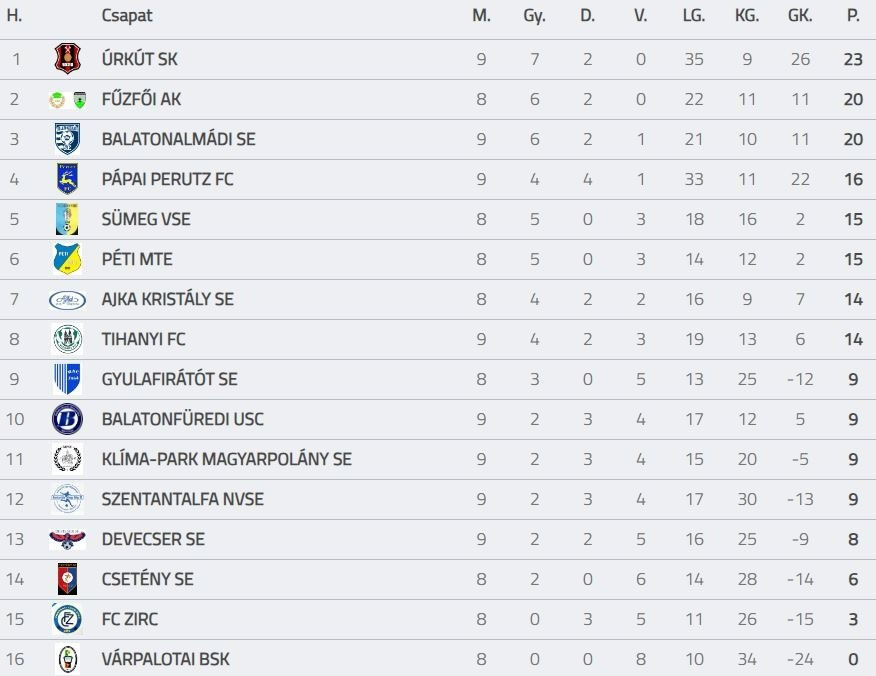The image size is (876, 676).
Task: Click the Pápai Perutz FC crest
Action: coord(67,179)
